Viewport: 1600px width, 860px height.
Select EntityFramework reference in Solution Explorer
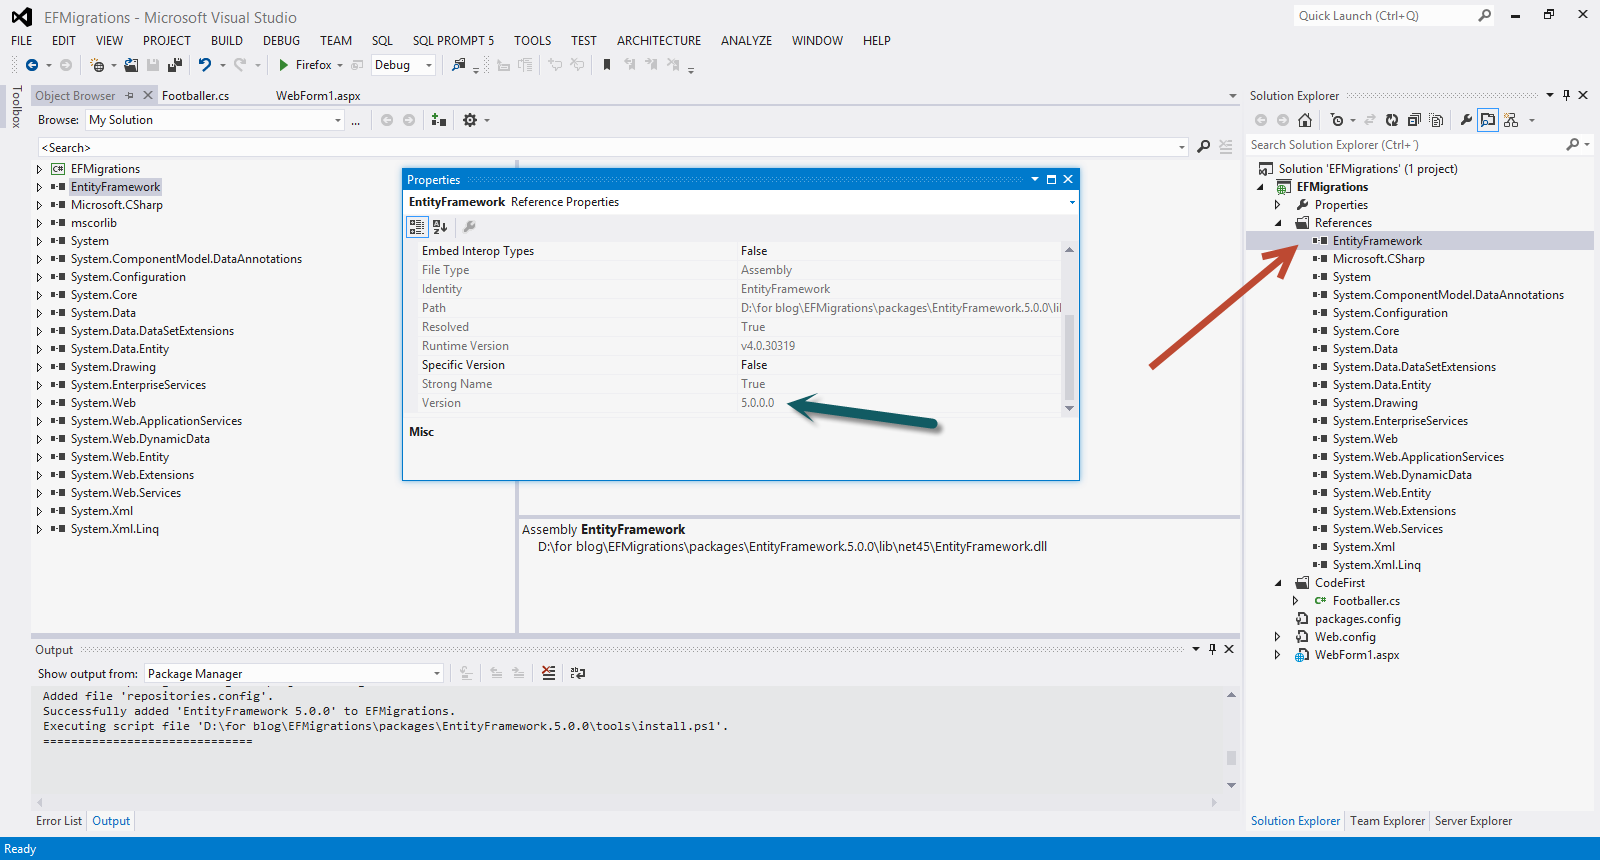1377,241
